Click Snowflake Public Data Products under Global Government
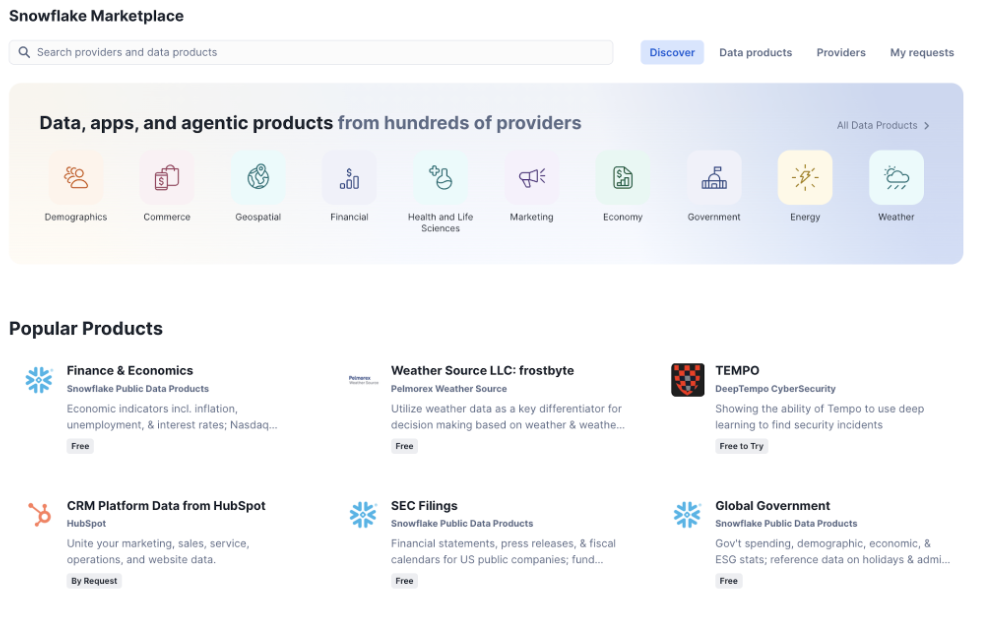Image resolution: width=986 pixels, height=622 pixels. click(x=786, y=523)
